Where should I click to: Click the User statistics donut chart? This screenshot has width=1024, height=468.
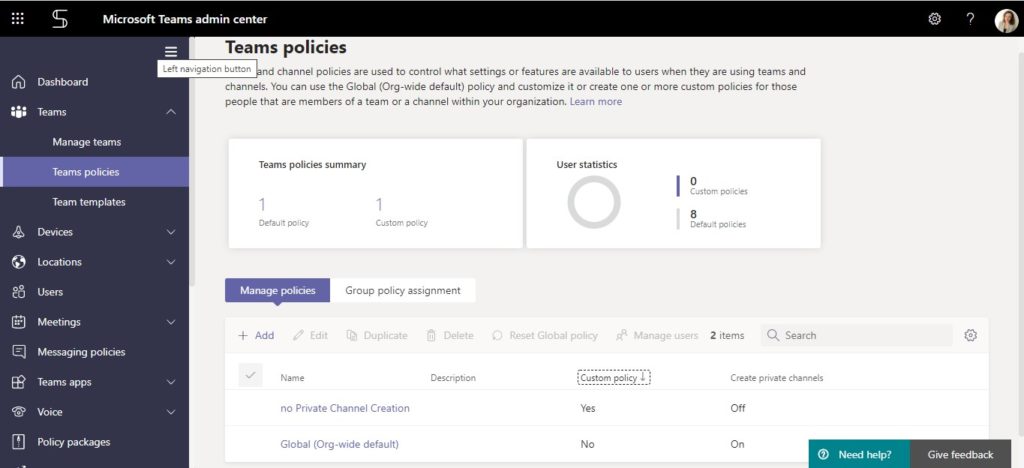point(594,202)
